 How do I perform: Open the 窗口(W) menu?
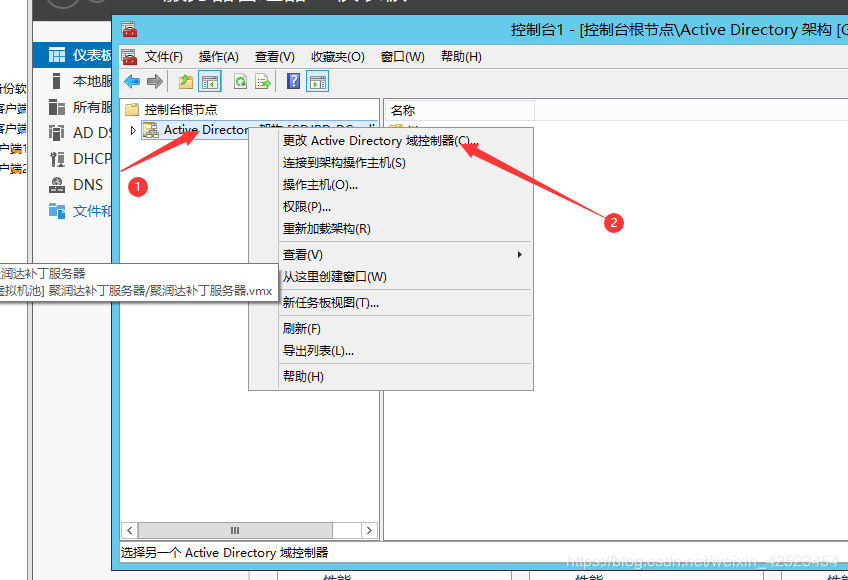[402, 57]
